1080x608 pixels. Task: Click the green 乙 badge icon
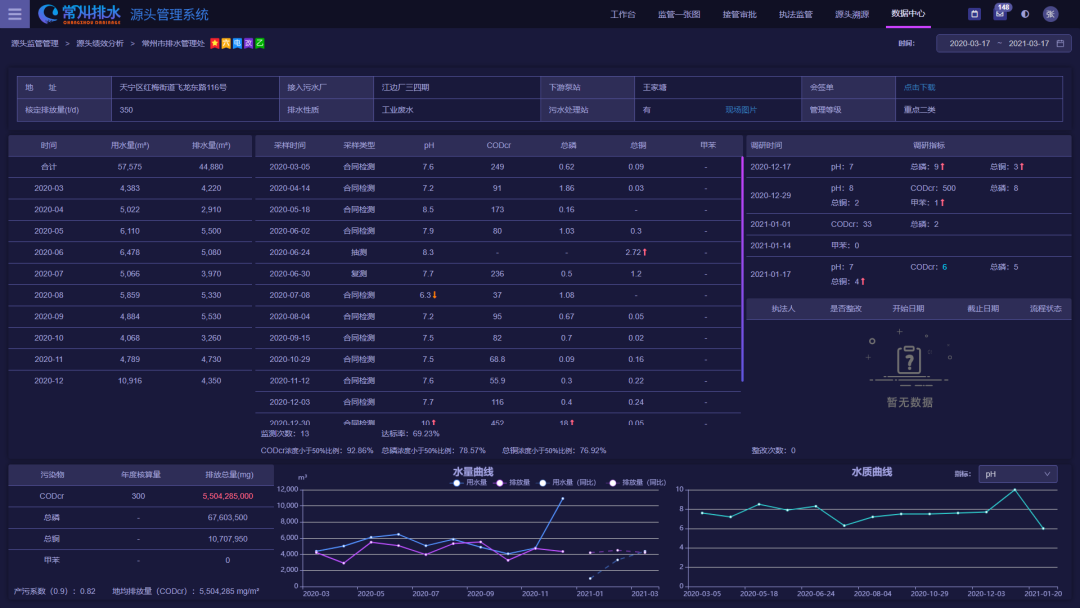[x=260, y=44]
